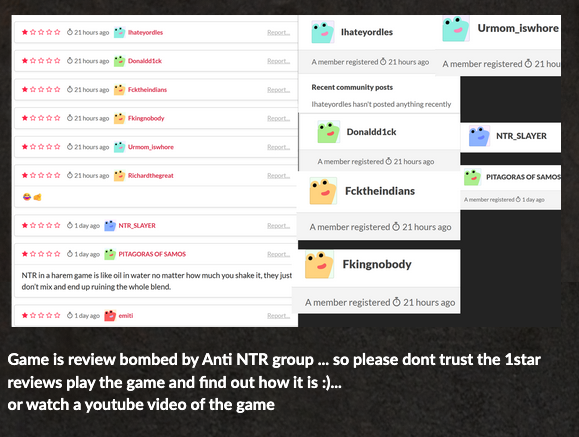This screenshot has height=437, width=579.
Task: Click star rating on emiti review
Action: [x=41, y=315]
